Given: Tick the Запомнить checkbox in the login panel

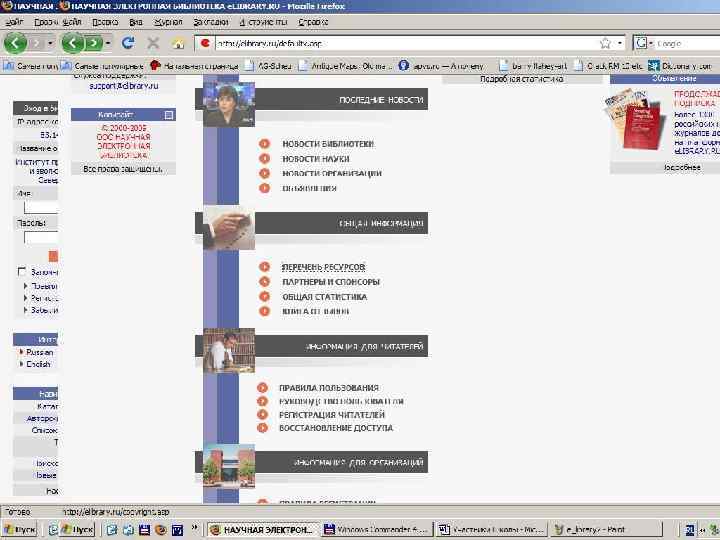Looking at the screenshot, I should 22,271.
